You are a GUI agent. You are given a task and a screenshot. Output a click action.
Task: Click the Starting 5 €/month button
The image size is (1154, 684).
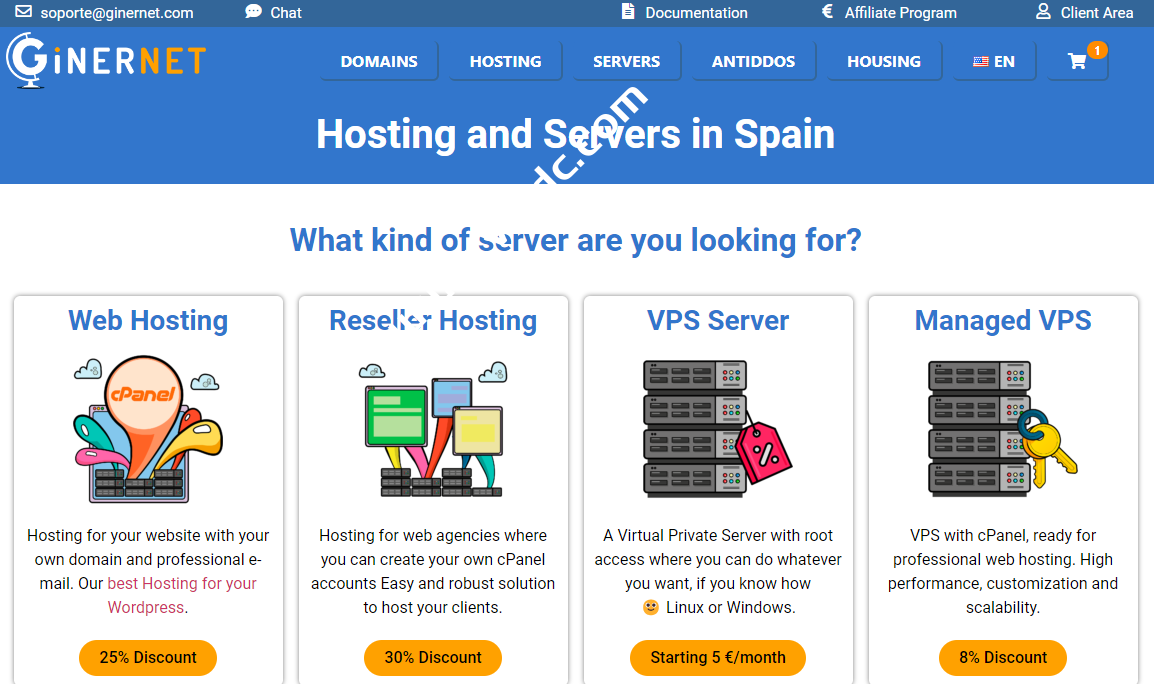pos(718,657)
